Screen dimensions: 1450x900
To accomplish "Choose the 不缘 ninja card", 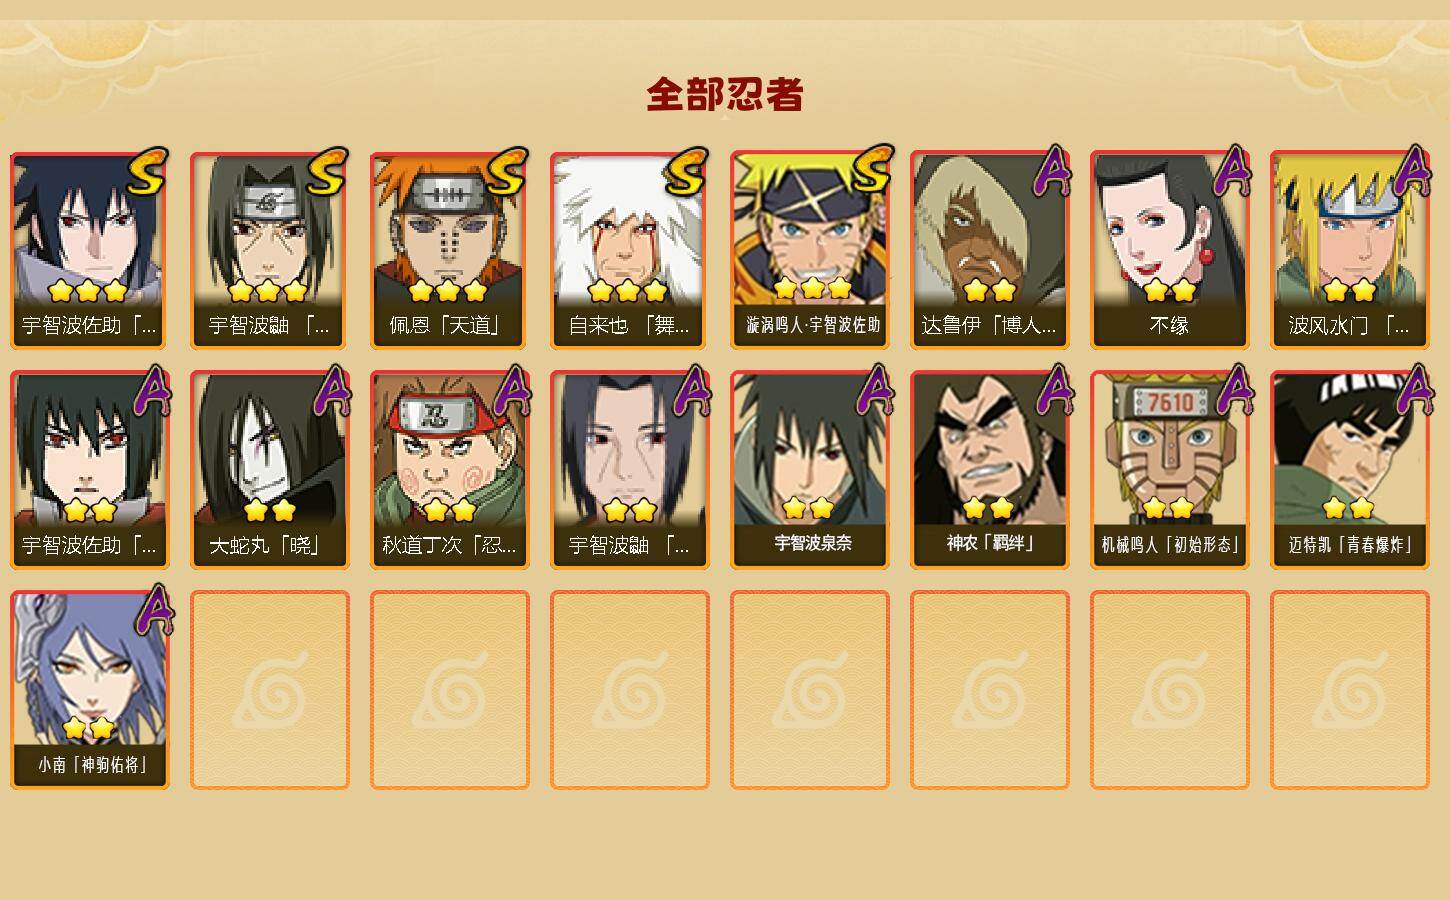I will 1170,250.
